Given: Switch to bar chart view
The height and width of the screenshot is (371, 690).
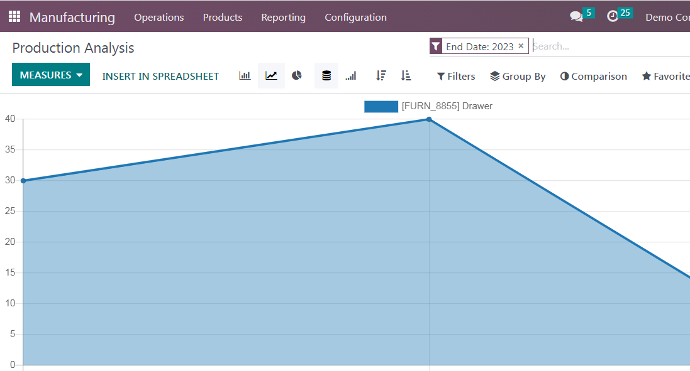Looking at the screenshot, I should coord(245,76).
